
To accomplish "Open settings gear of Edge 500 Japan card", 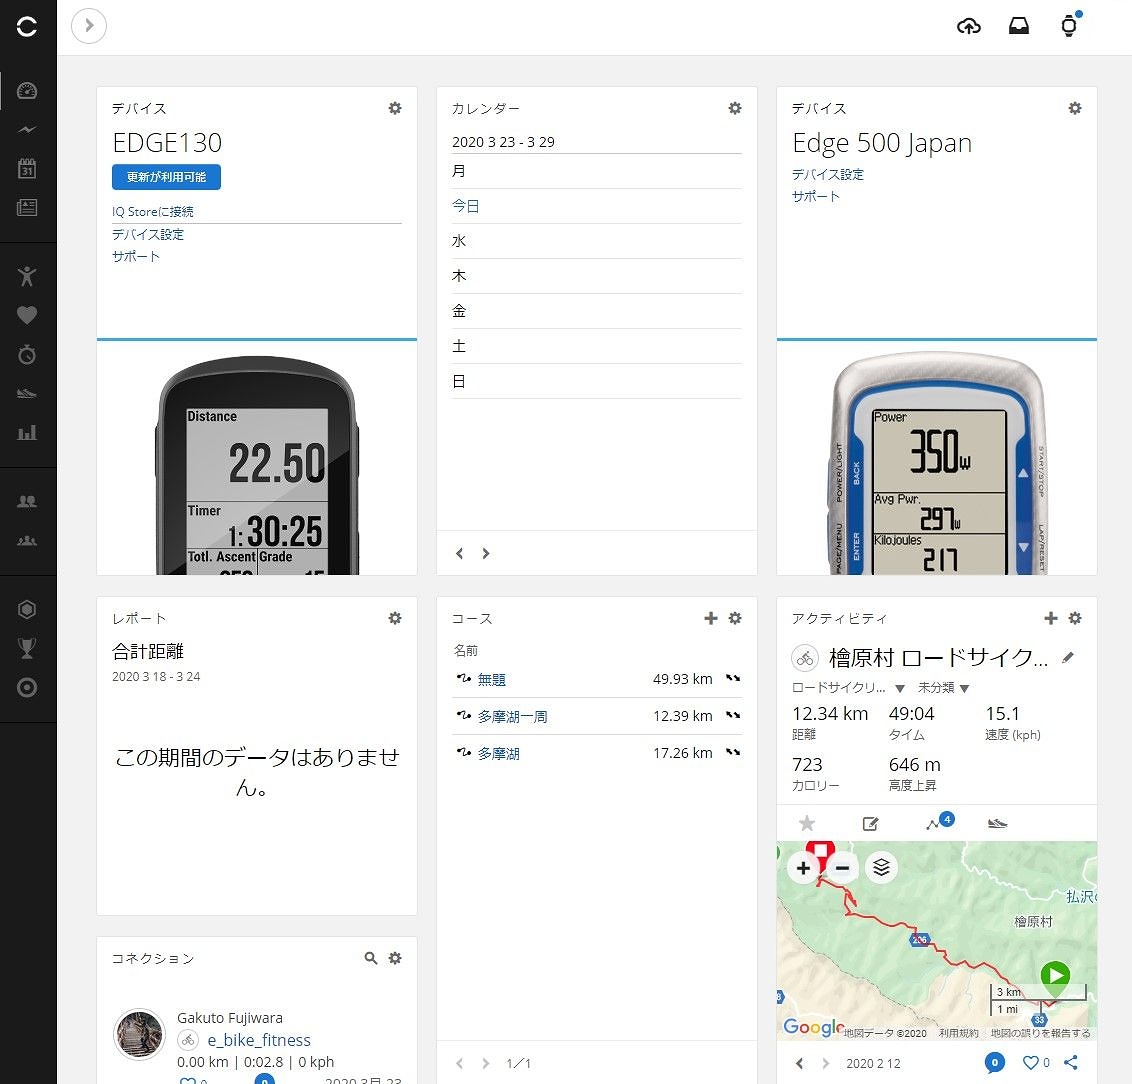I will click(x=1075, y=108).
